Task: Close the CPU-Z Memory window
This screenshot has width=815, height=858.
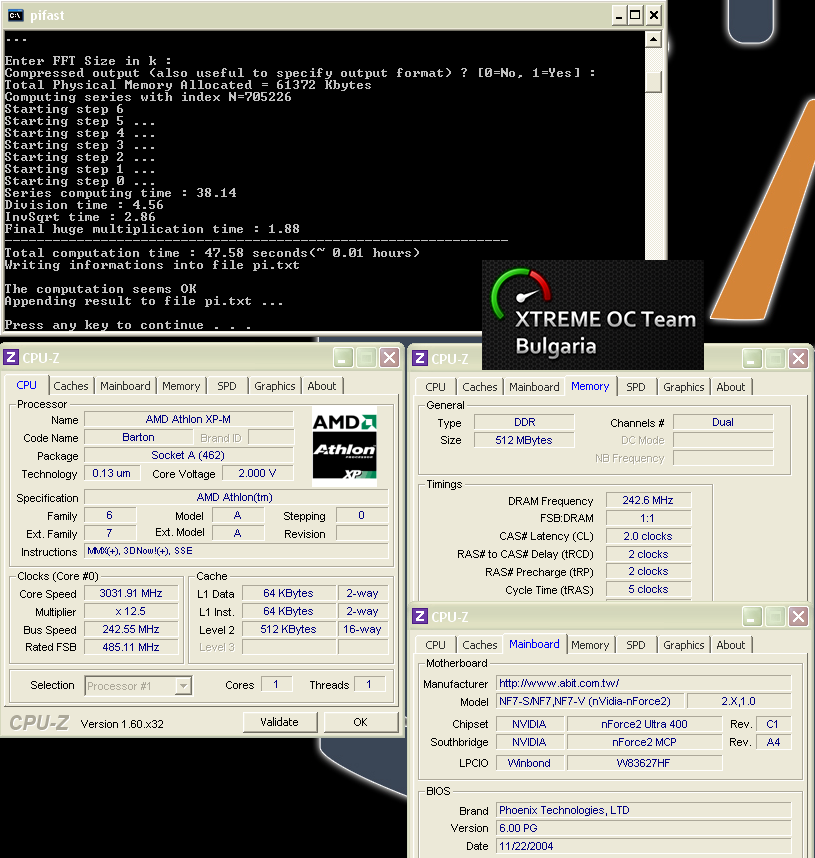Action: point(799,359)
